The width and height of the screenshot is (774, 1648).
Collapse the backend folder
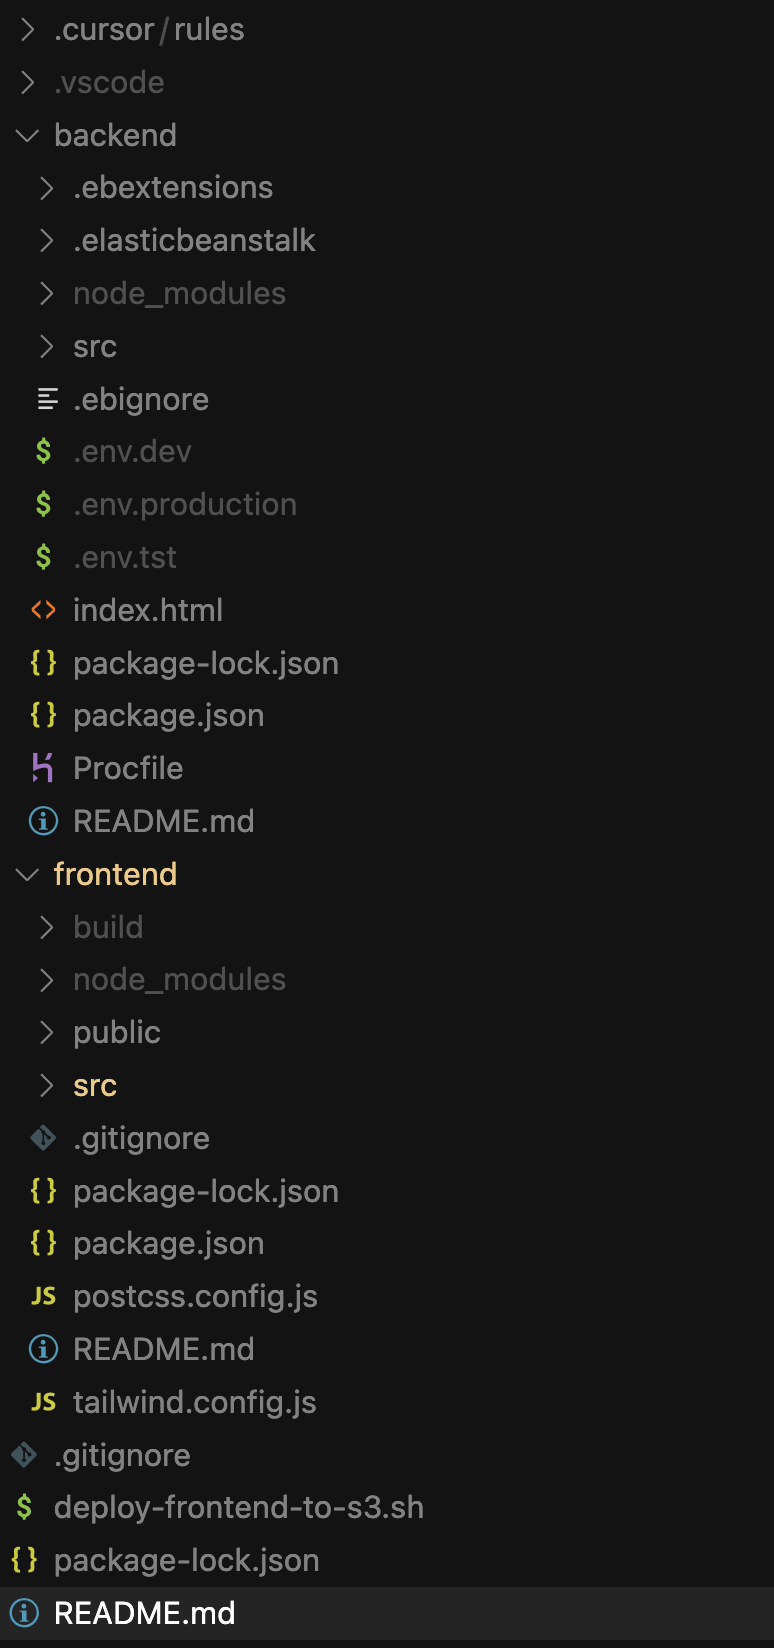28,135
